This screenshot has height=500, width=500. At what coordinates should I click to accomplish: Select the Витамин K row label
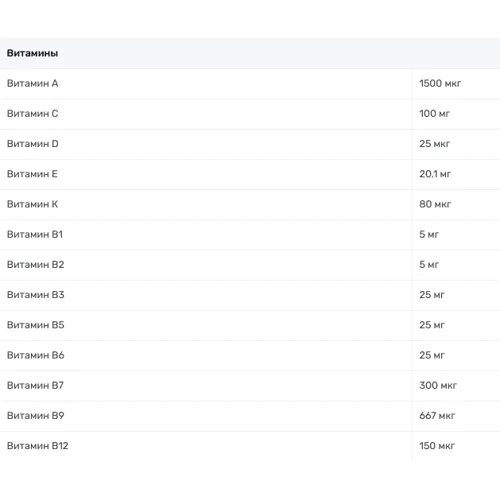[x=32, y=204]
